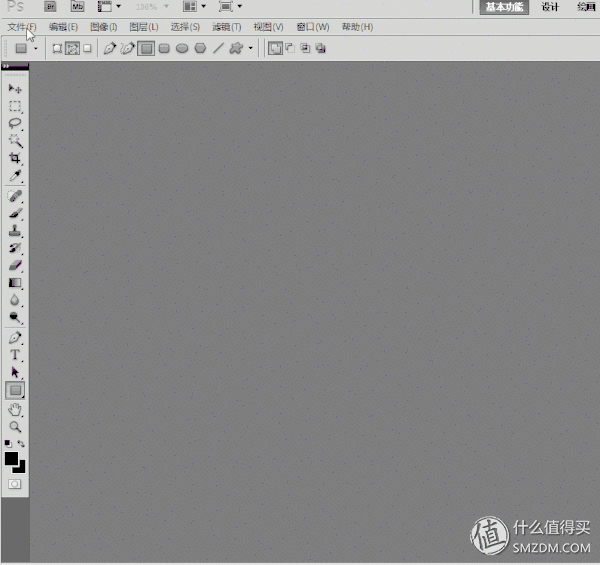The width and height of the screenshot is (600, 565).
Task: Open the shape geometry options arrow
Action: [x=251, y=48]
